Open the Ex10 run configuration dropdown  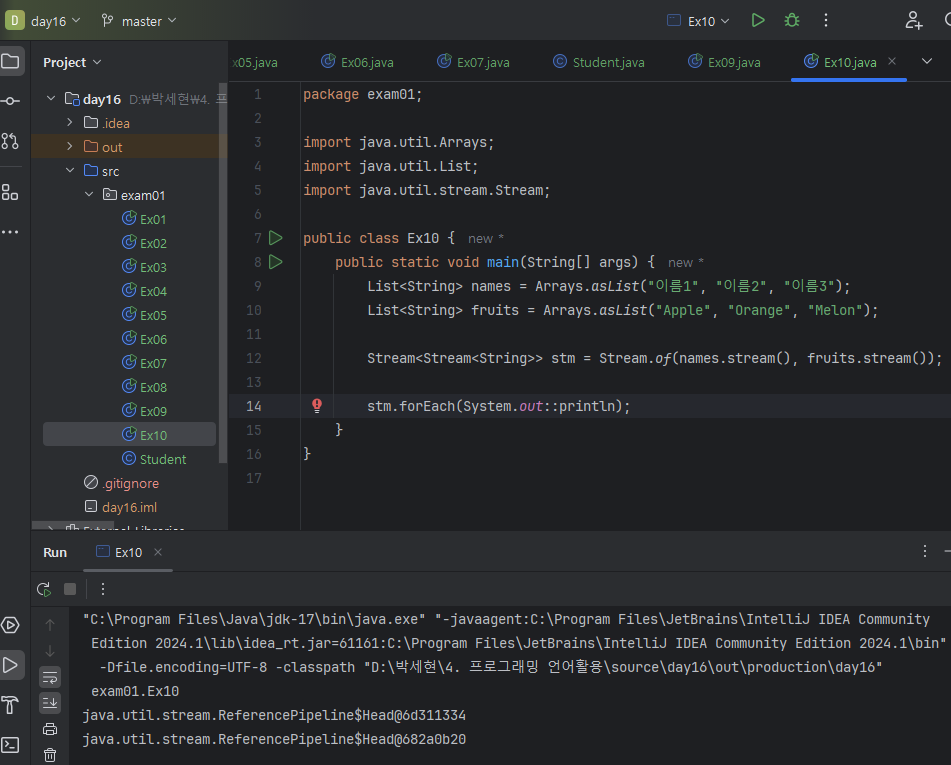(699, 21)
